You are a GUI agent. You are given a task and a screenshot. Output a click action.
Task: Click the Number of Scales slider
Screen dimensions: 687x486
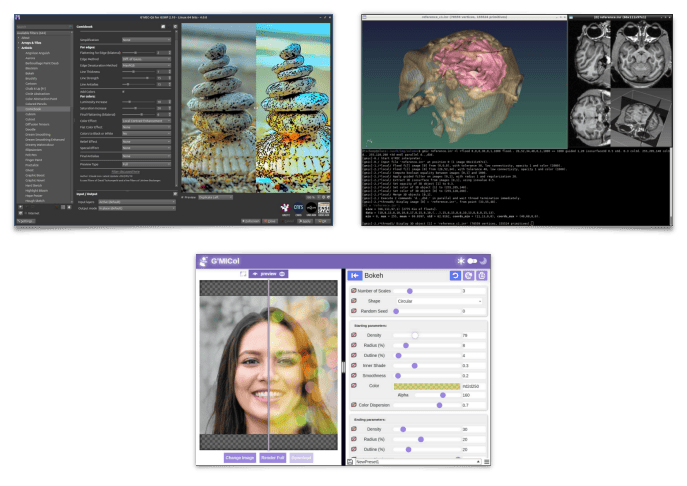pyautogui.click(x=427, y=291)
